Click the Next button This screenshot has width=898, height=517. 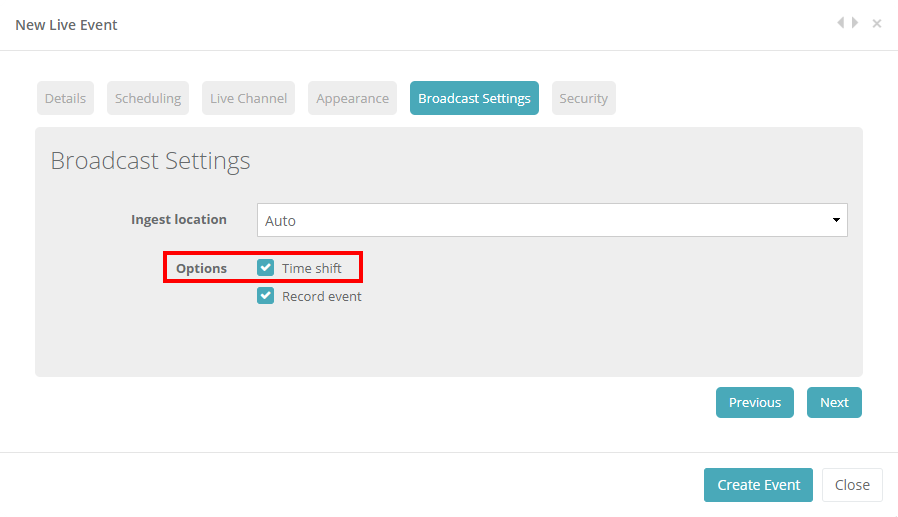(834, 402)
